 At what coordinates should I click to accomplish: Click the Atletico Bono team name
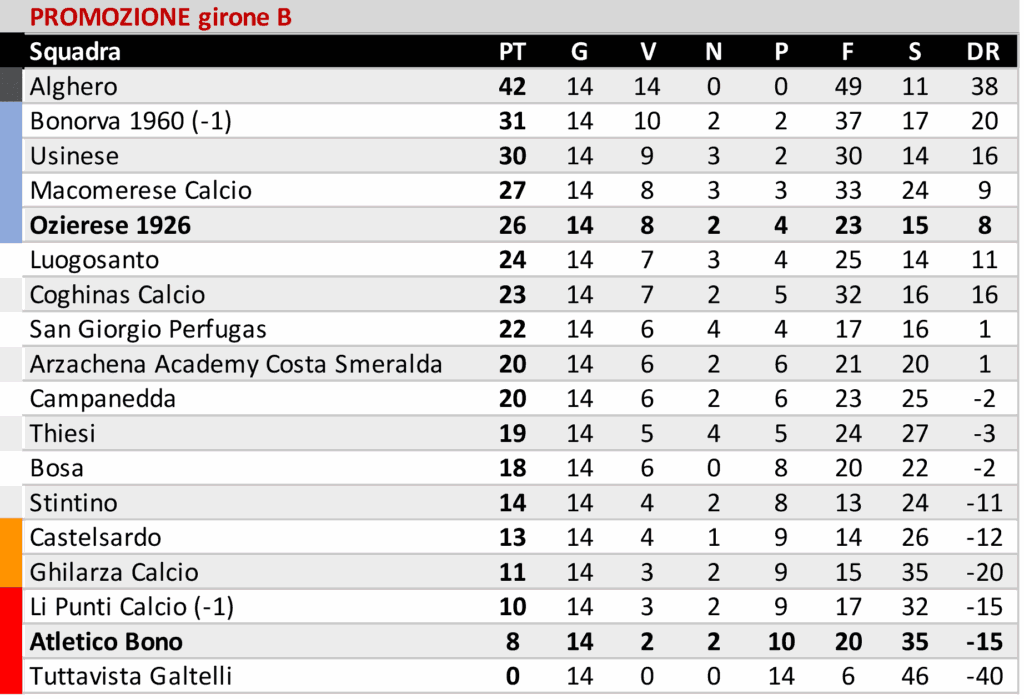pyautogui.click(x=106, y=641)
